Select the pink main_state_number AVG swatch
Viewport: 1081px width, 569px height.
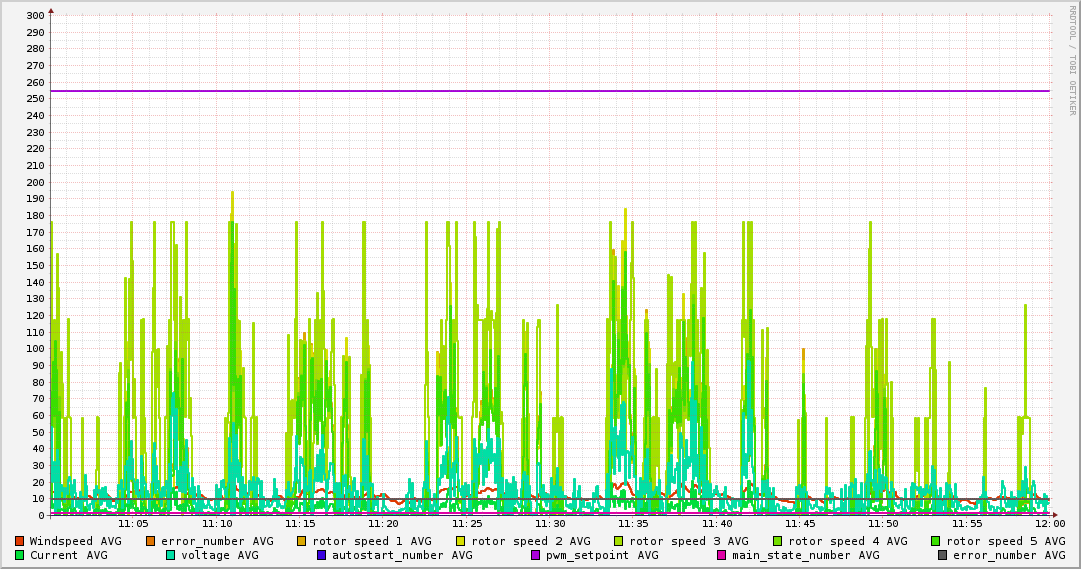[721, 555]
